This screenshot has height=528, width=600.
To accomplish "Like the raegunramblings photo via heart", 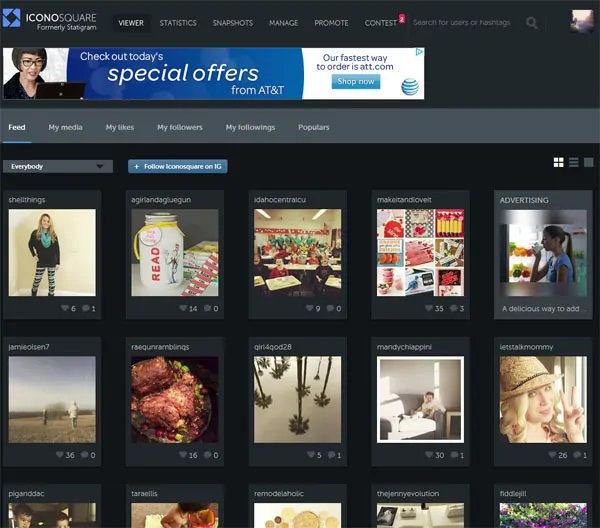I will tap(183, 455).
